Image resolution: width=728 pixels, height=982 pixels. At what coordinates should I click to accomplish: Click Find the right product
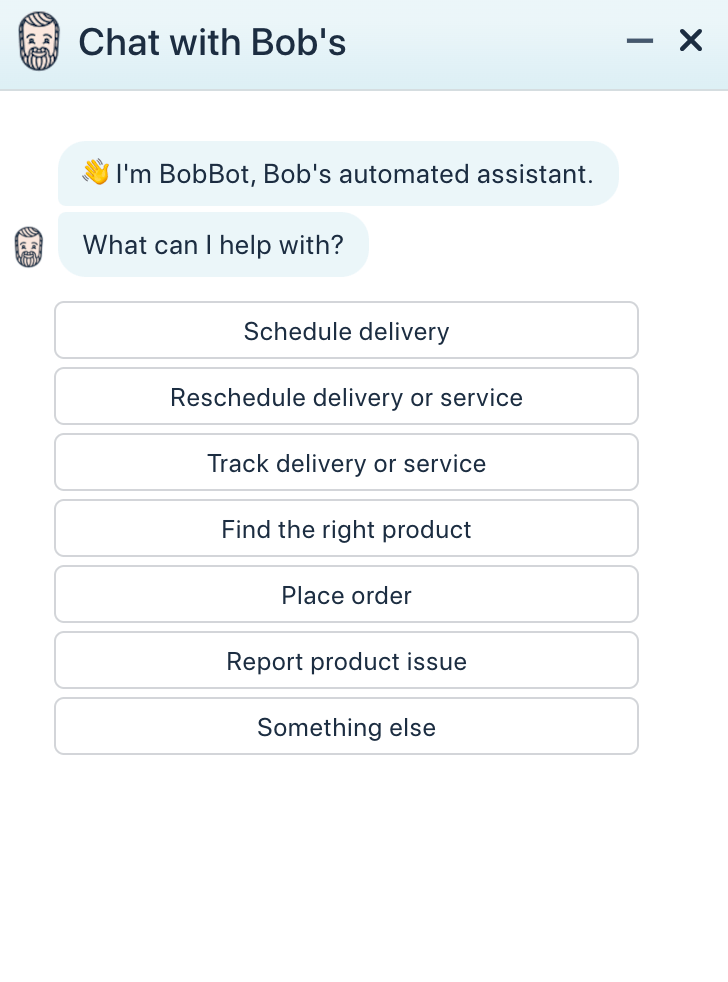click(346, 528)
